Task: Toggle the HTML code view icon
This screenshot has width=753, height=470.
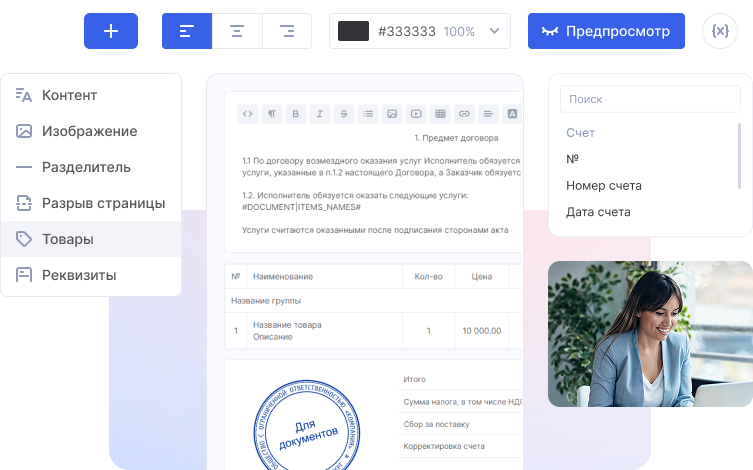Action: click(247, 114)
